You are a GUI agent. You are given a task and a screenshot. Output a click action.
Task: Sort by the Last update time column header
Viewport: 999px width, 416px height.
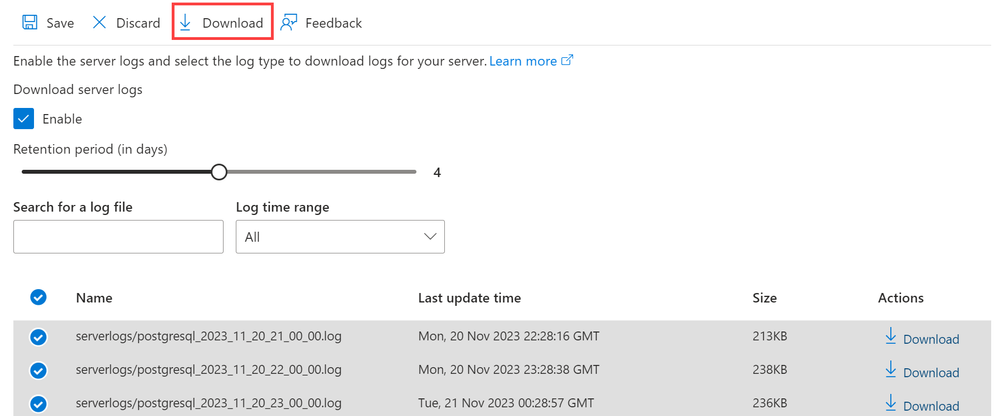470,298
